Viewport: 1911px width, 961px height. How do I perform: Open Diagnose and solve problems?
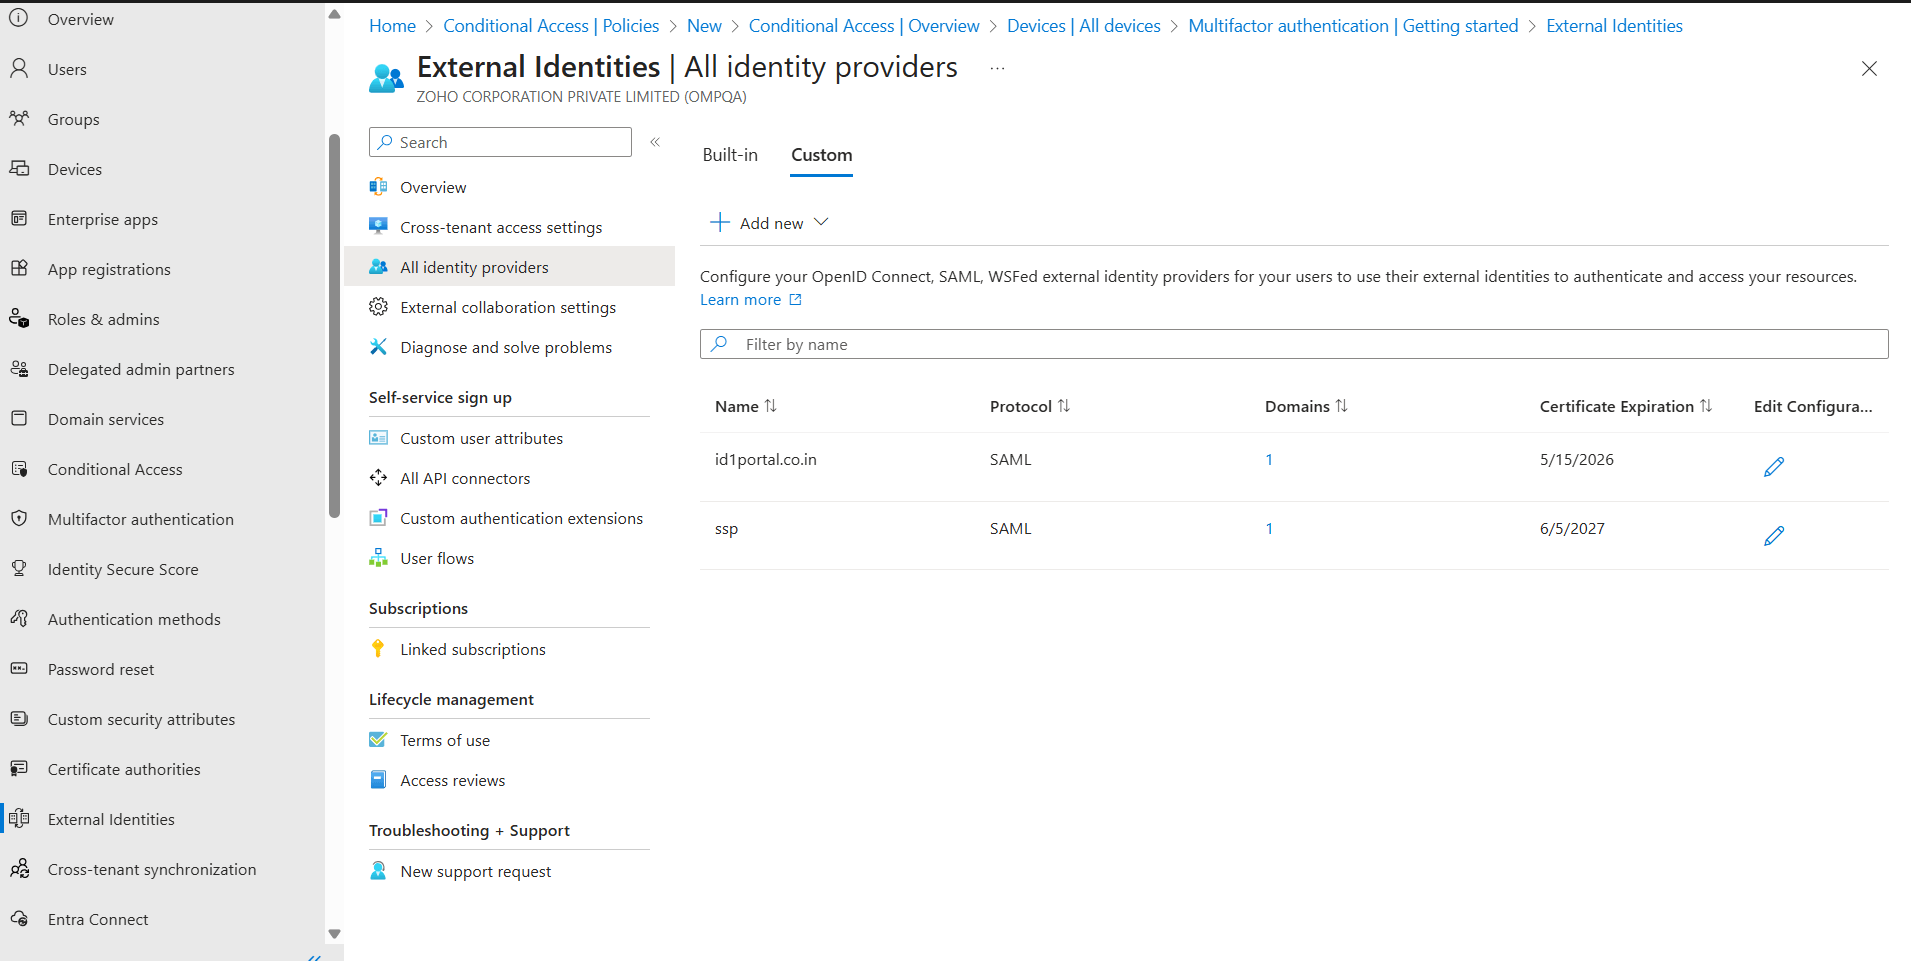(x=505, y=347)
